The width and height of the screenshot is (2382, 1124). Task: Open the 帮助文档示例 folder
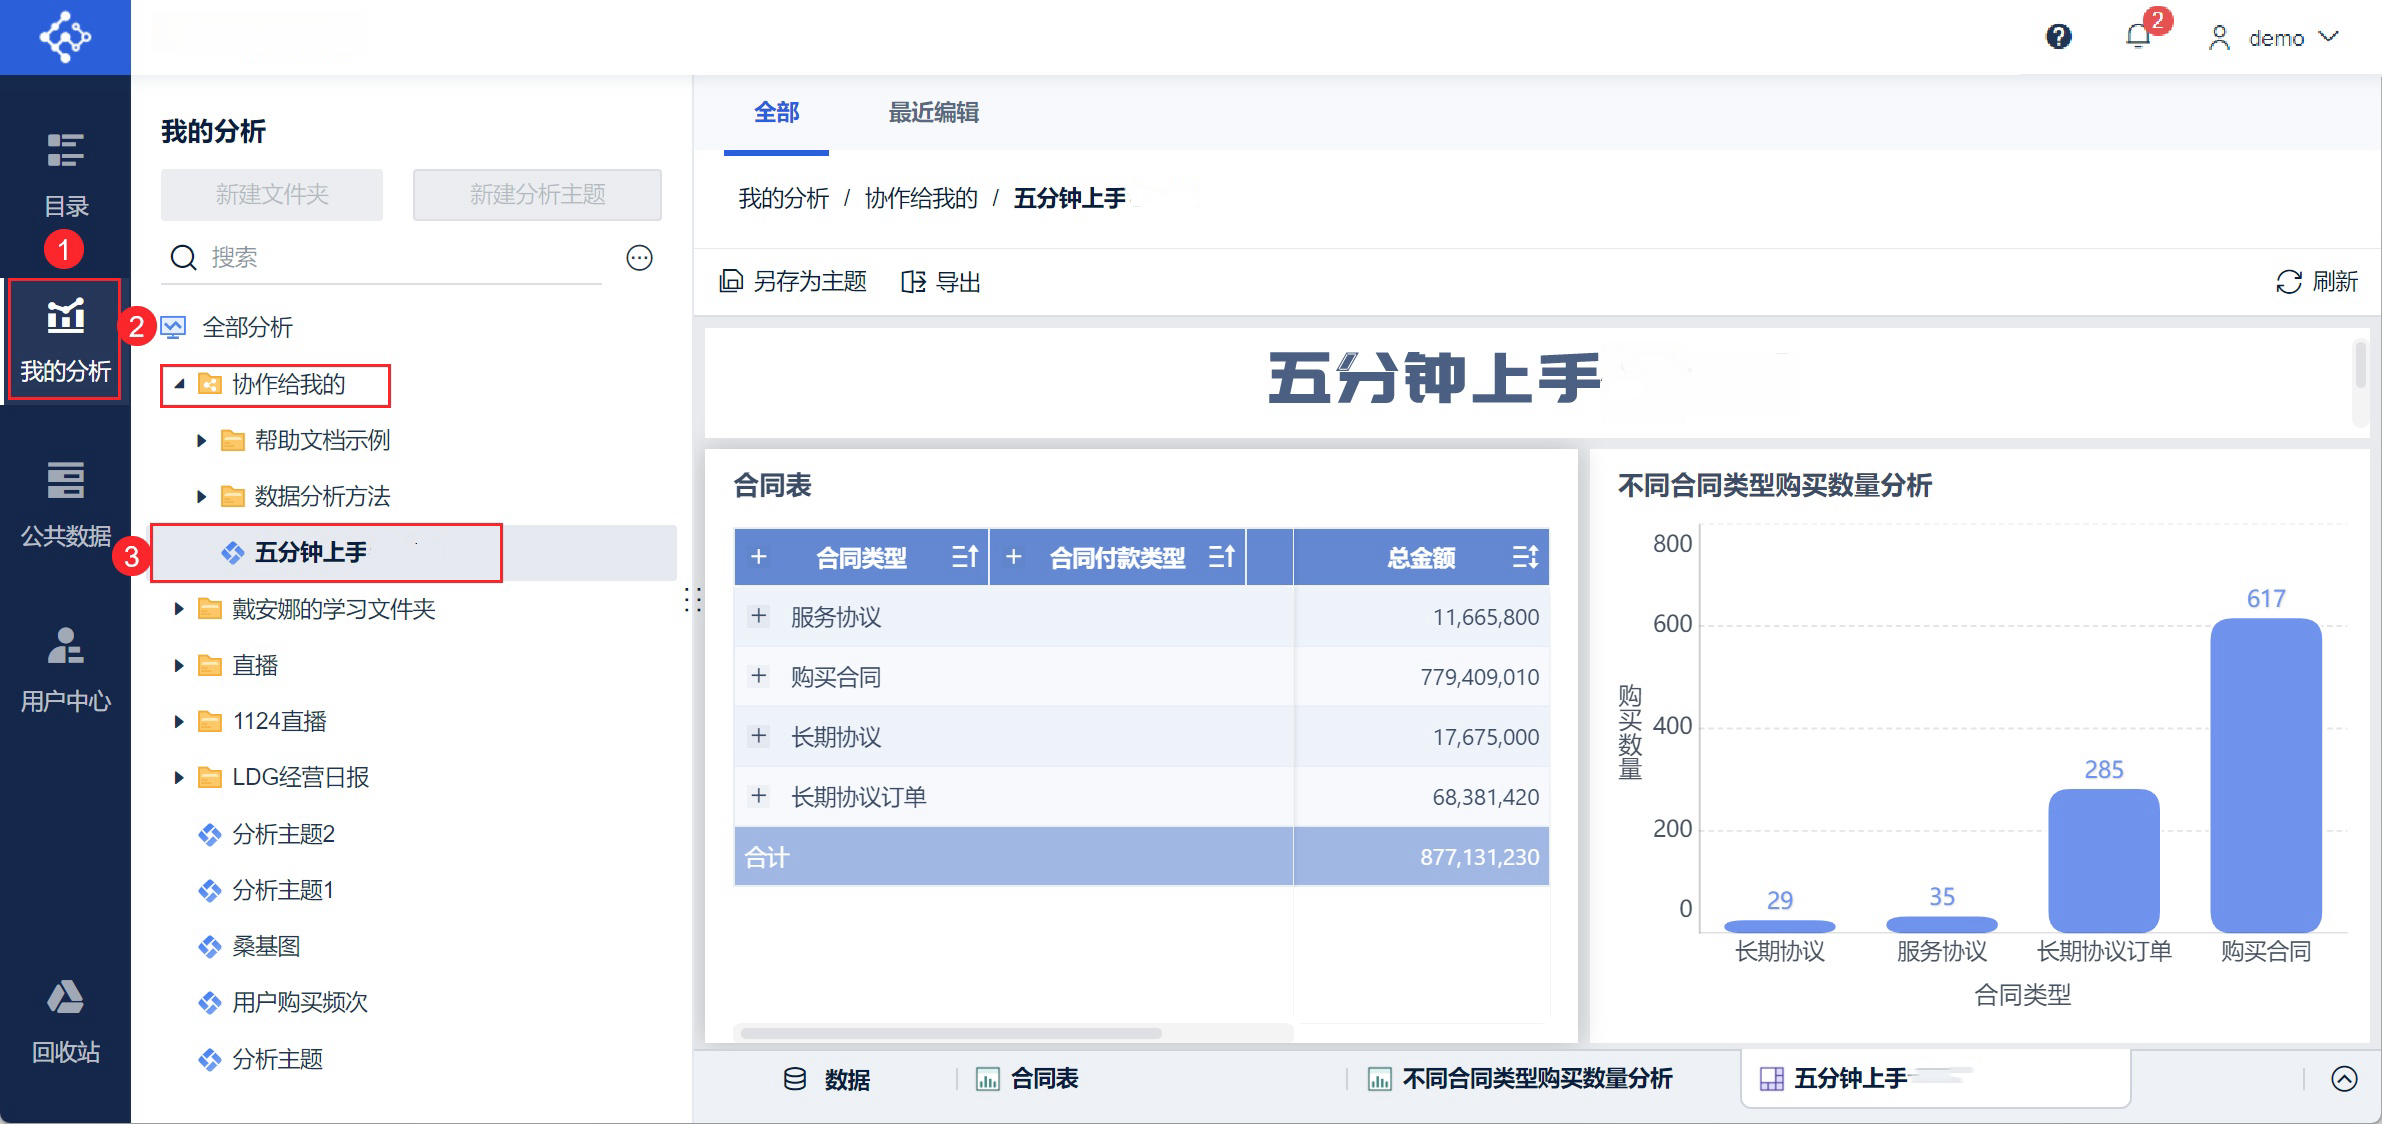(x=321, y=440)
